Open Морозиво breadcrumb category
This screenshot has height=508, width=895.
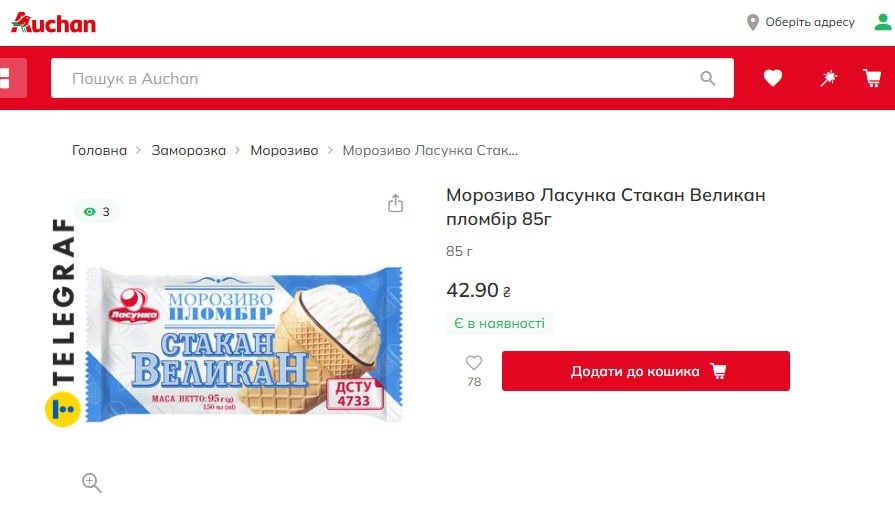(x=284, y=150)
